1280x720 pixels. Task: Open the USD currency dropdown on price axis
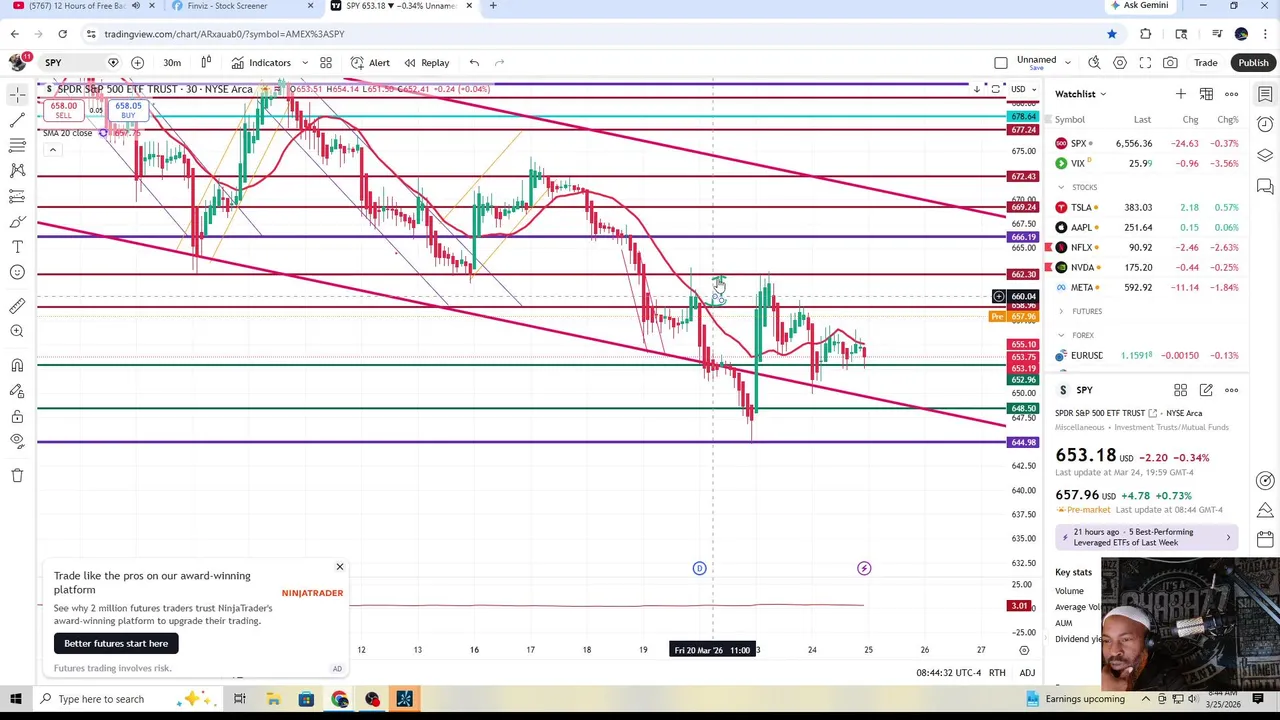pos(1022,89)
